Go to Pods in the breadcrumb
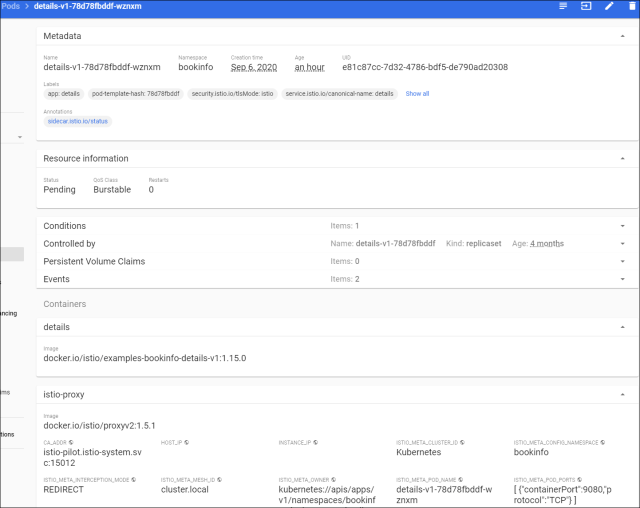Screen dimensions: 640x508 tap(10, 7)
